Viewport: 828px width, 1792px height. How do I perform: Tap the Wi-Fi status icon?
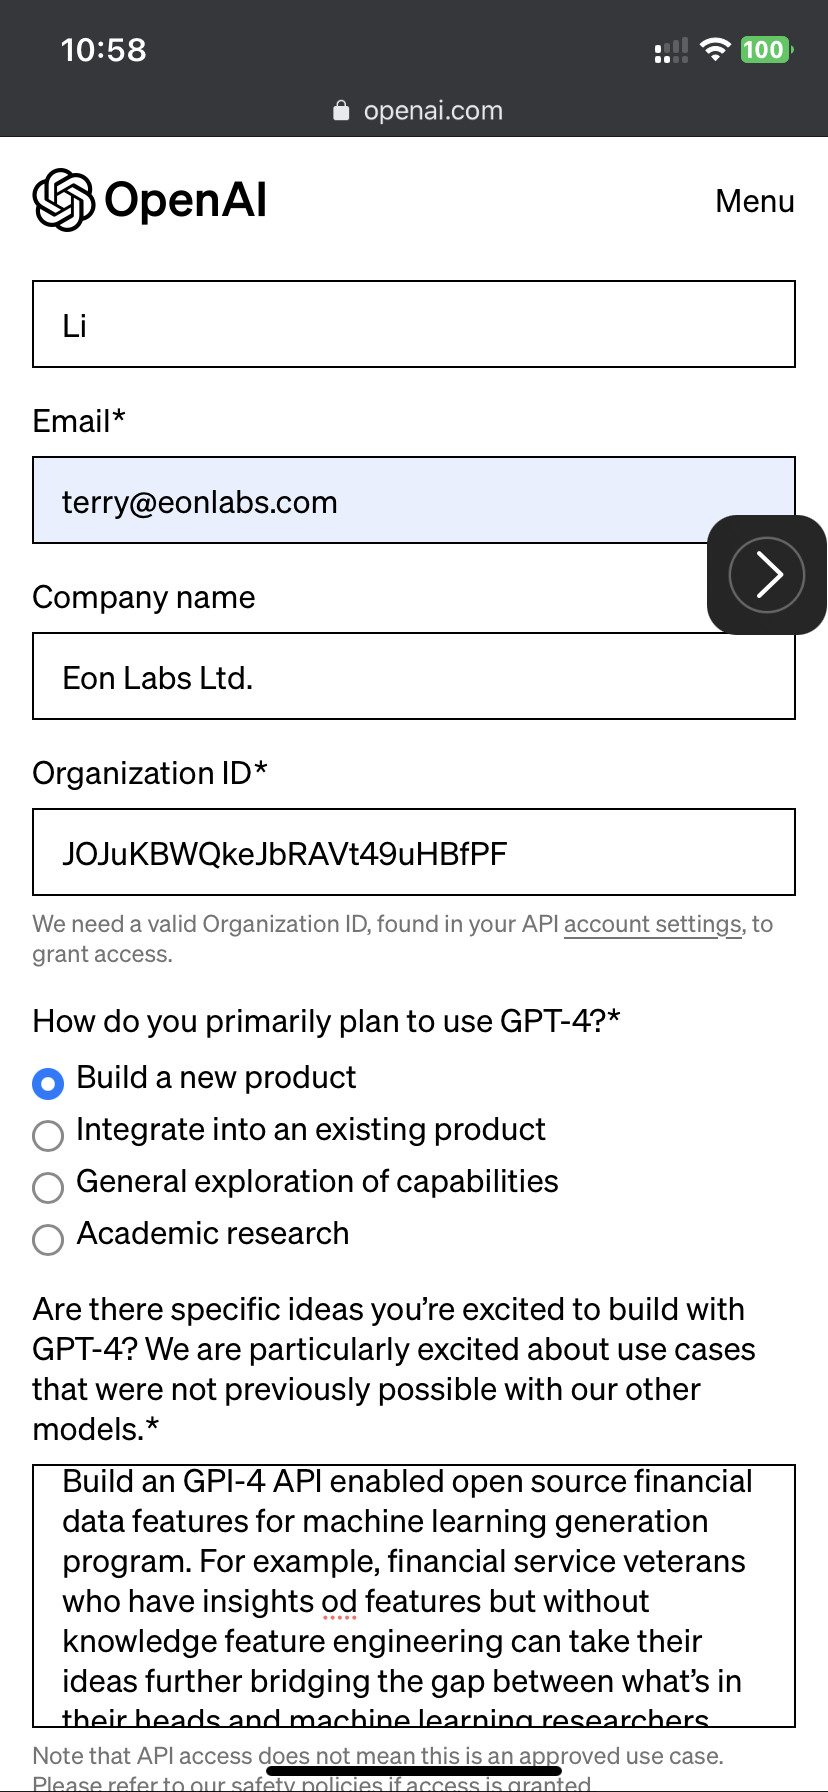tap(715, 49)
